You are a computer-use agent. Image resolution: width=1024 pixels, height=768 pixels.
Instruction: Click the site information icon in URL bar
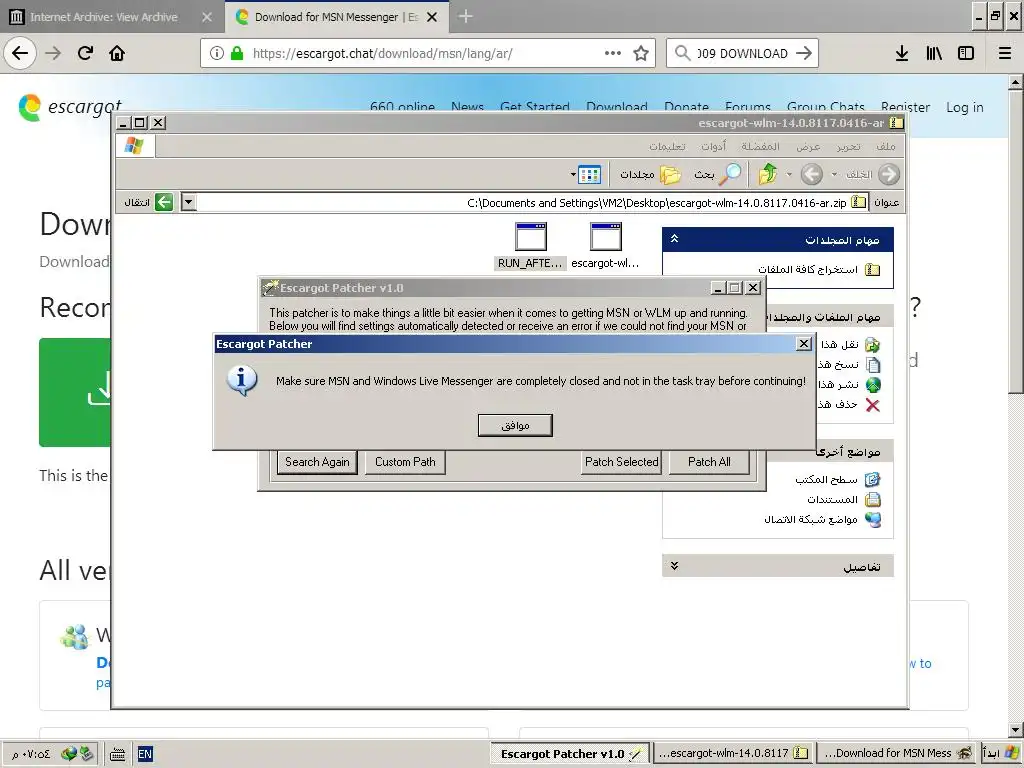tap(217, 53)
